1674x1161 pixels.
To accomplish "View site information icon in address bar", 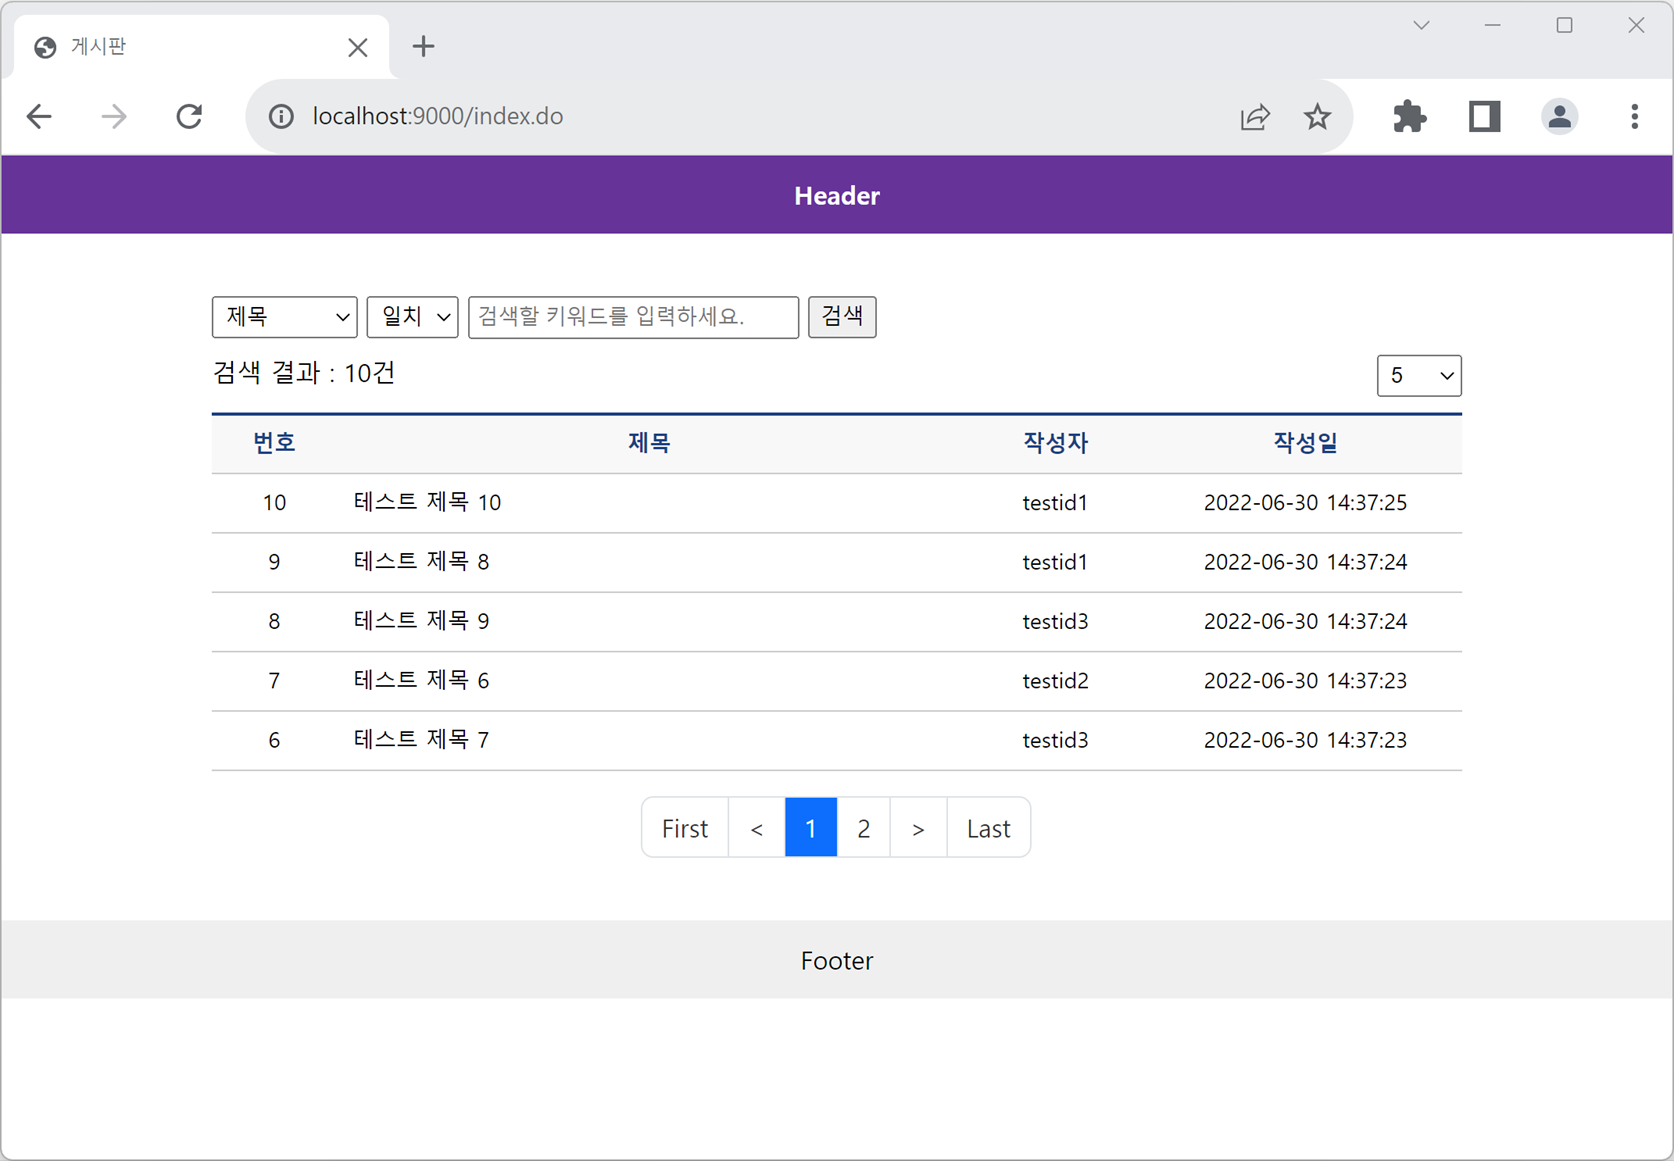I will coord(281,116).
